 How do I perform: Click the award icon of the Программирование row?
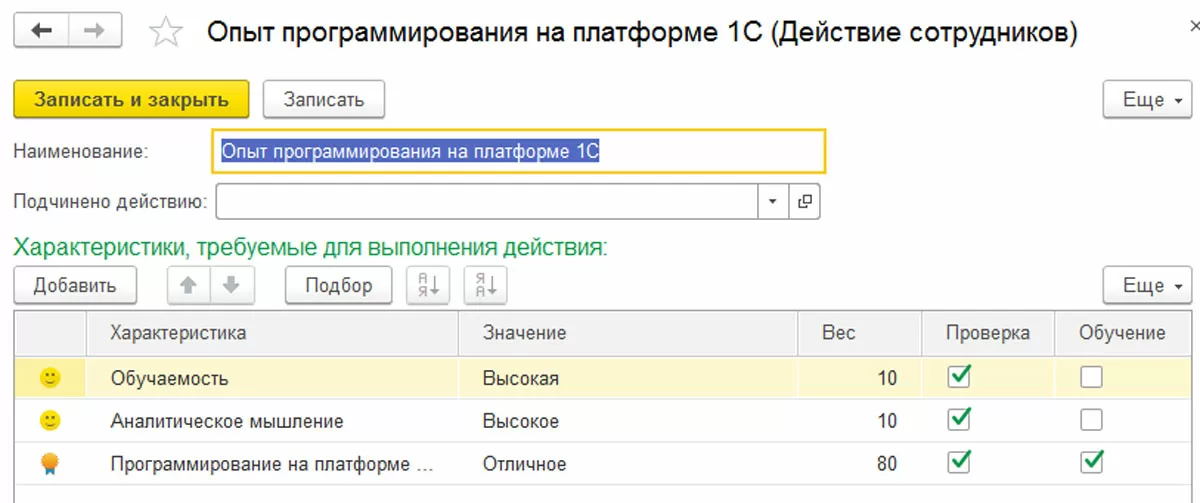pos(49,463)
